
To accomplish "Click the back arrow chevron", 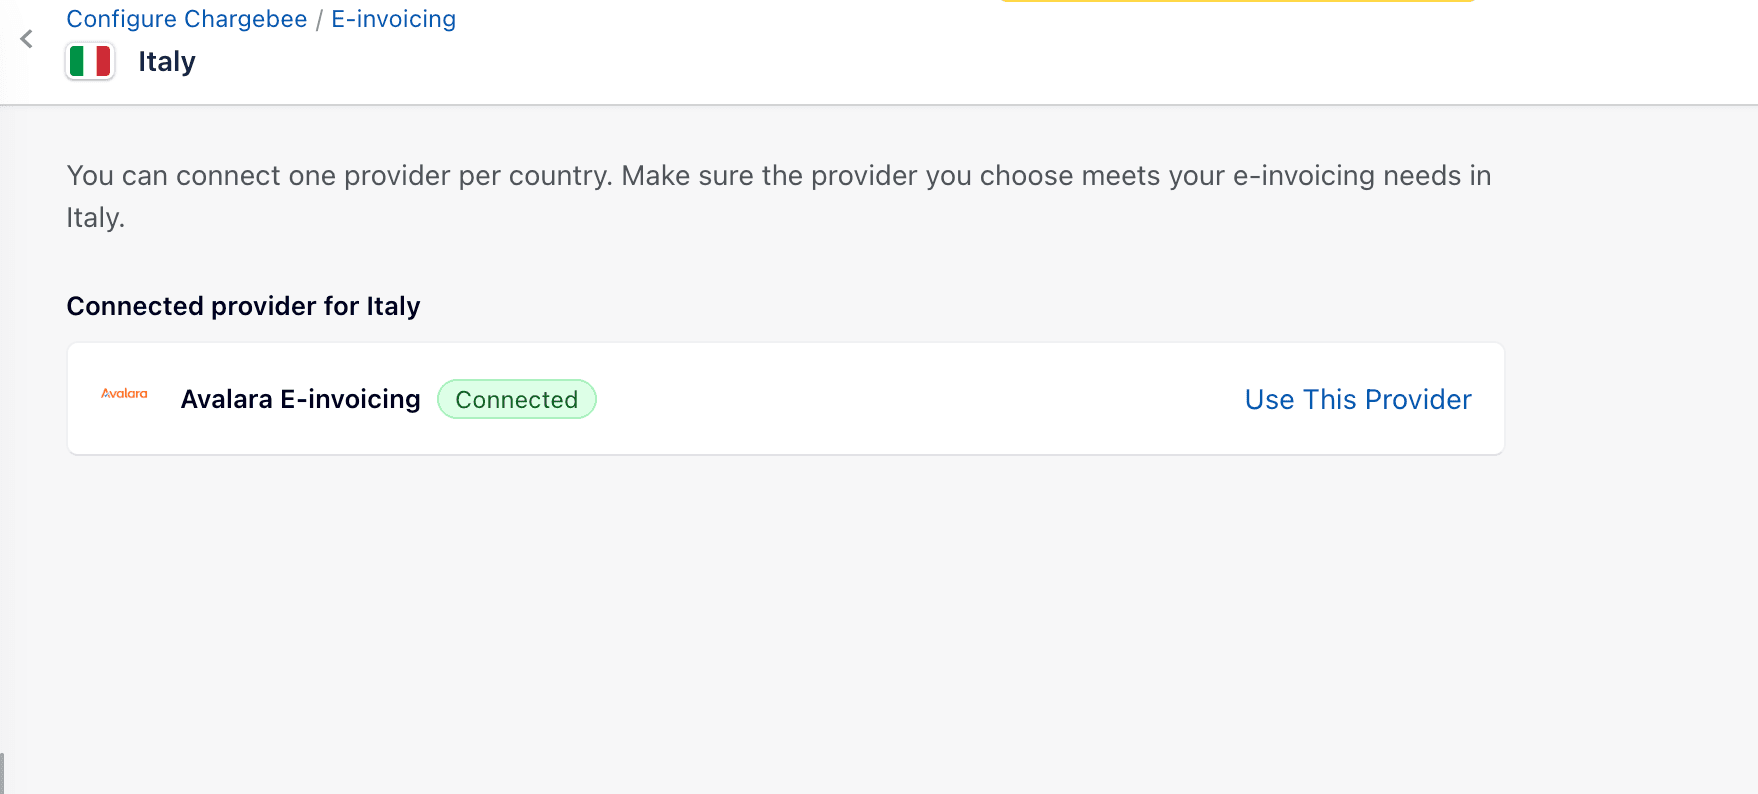I will [x=27, y=39].
